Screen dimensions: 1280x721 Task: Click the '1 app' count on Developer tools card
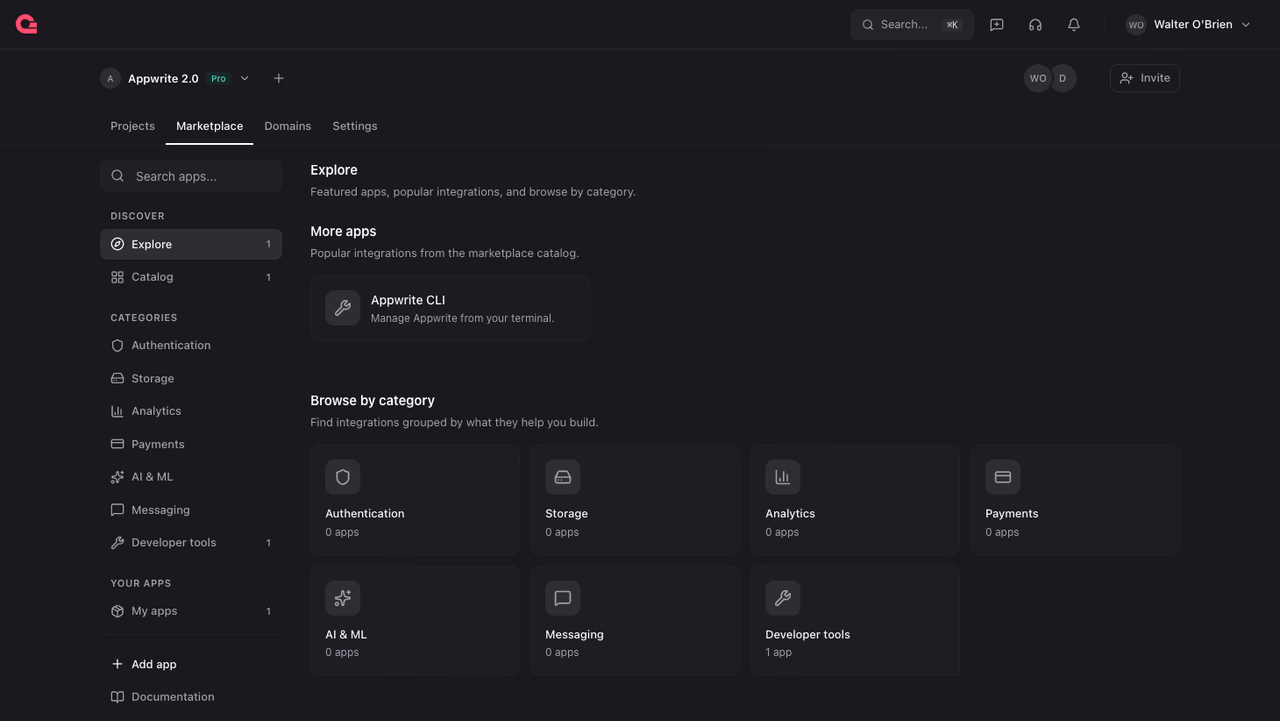779,652
